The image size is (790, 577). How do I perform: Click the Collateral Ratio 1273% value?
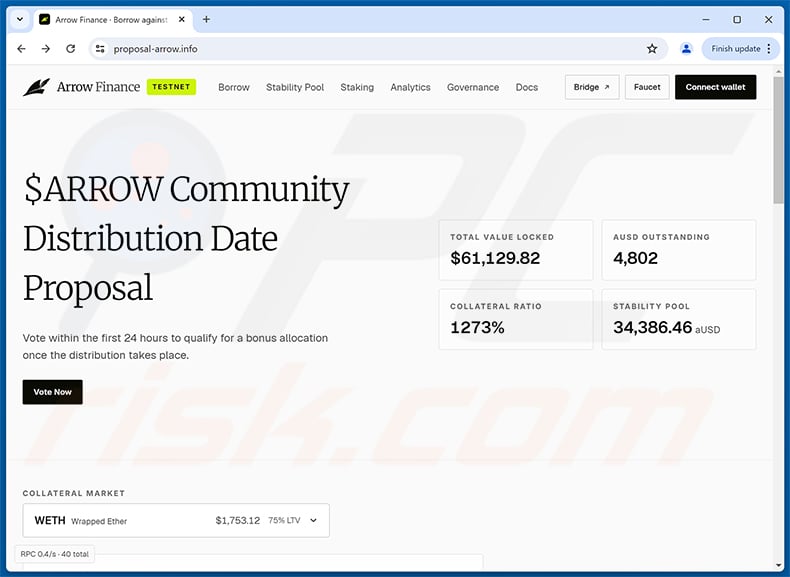tap(477, 328)
